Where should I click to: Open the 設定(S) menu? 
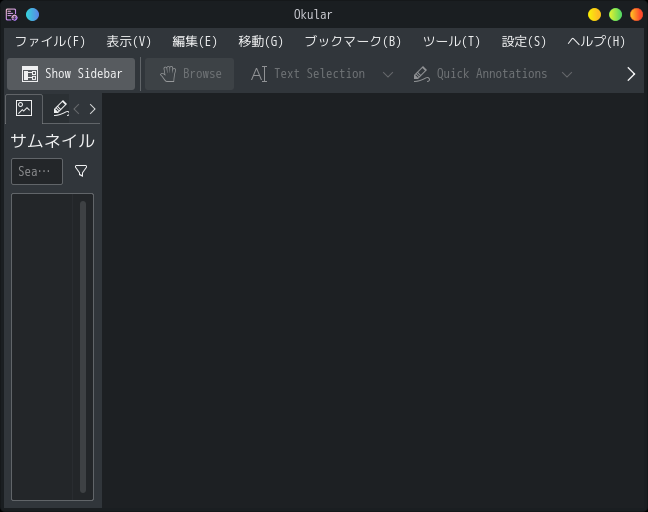524,41
